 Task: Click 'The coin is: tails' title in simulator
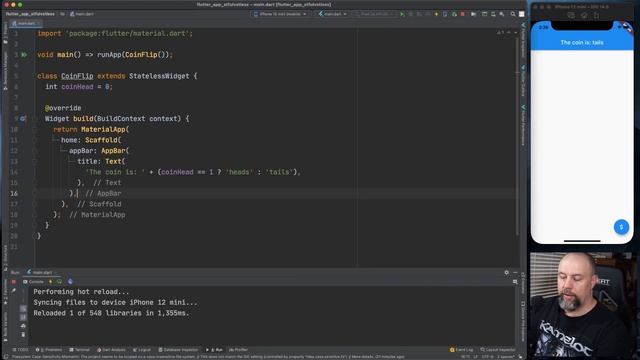[x=582, y=42]
